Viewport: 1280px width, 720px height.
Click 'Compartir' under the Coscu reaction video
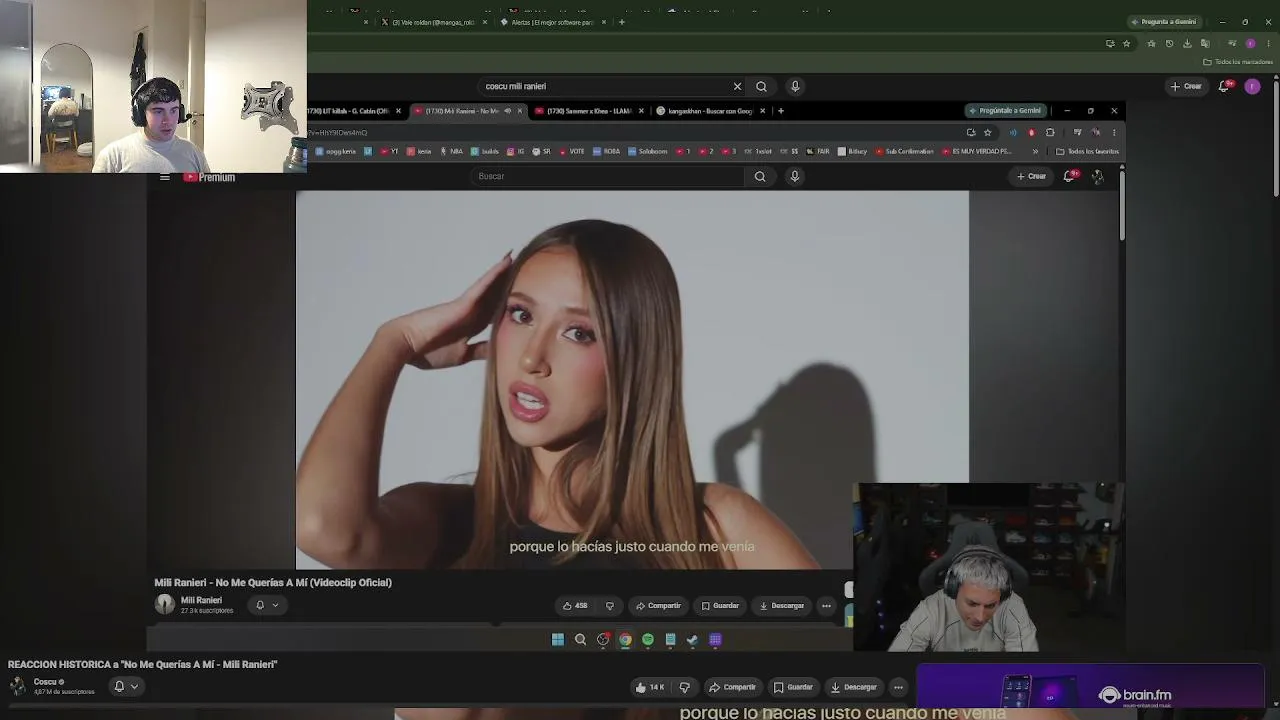[732, 687]
